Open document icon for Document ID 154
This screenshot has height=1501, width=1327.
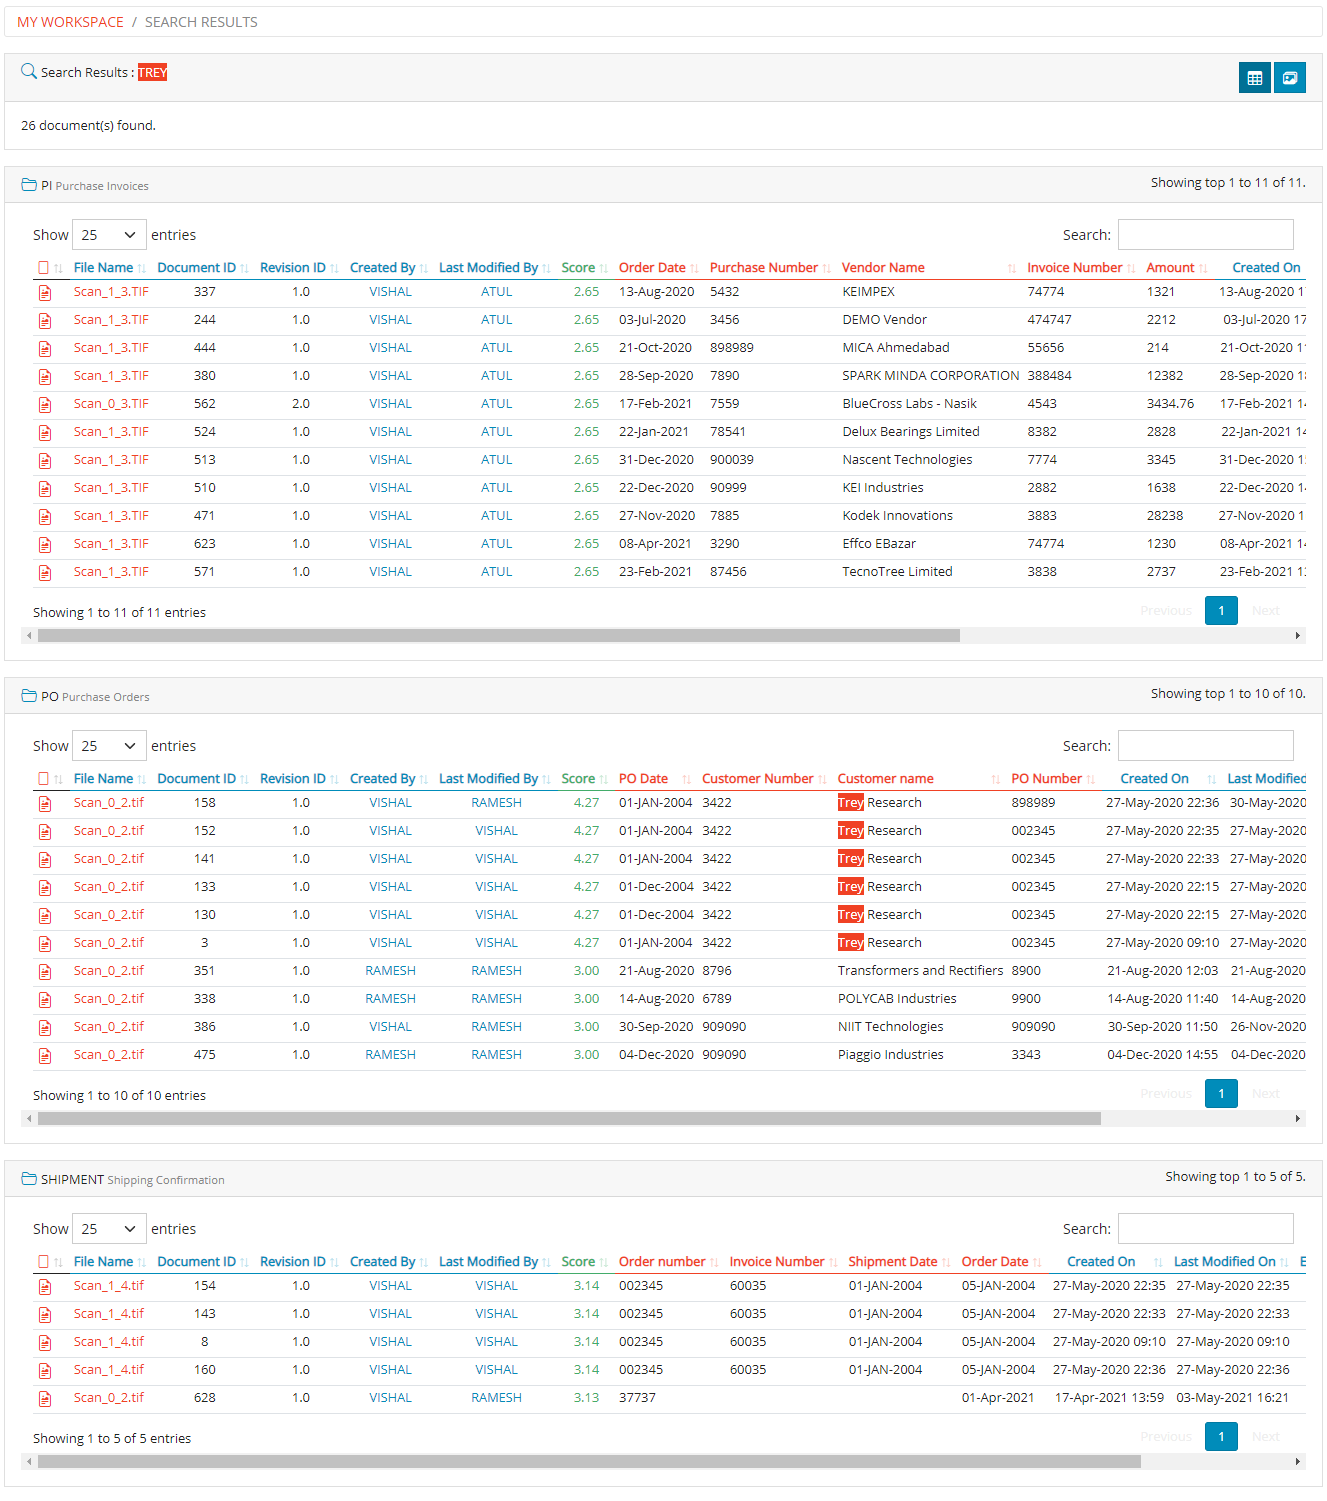(45, 1287)
